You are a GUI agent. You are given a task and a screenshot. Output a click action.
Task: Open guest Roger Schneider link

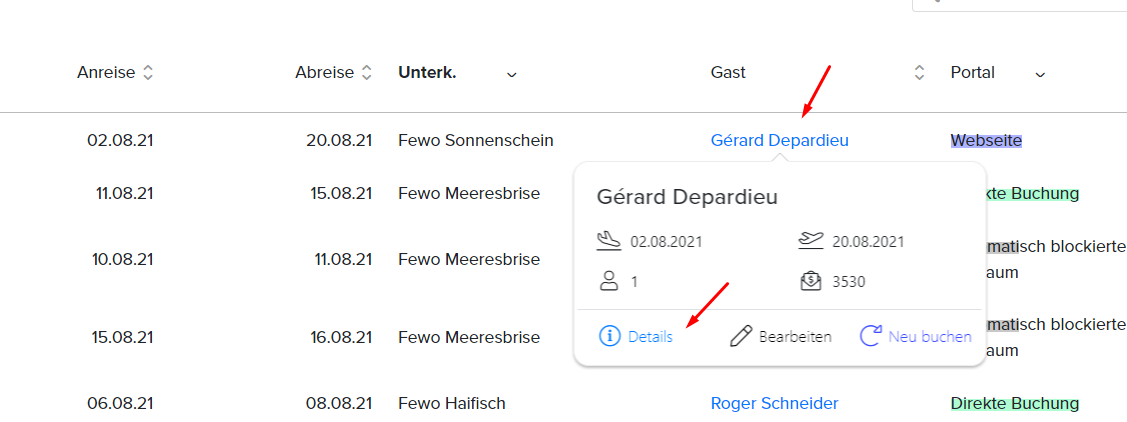point(774,403)
